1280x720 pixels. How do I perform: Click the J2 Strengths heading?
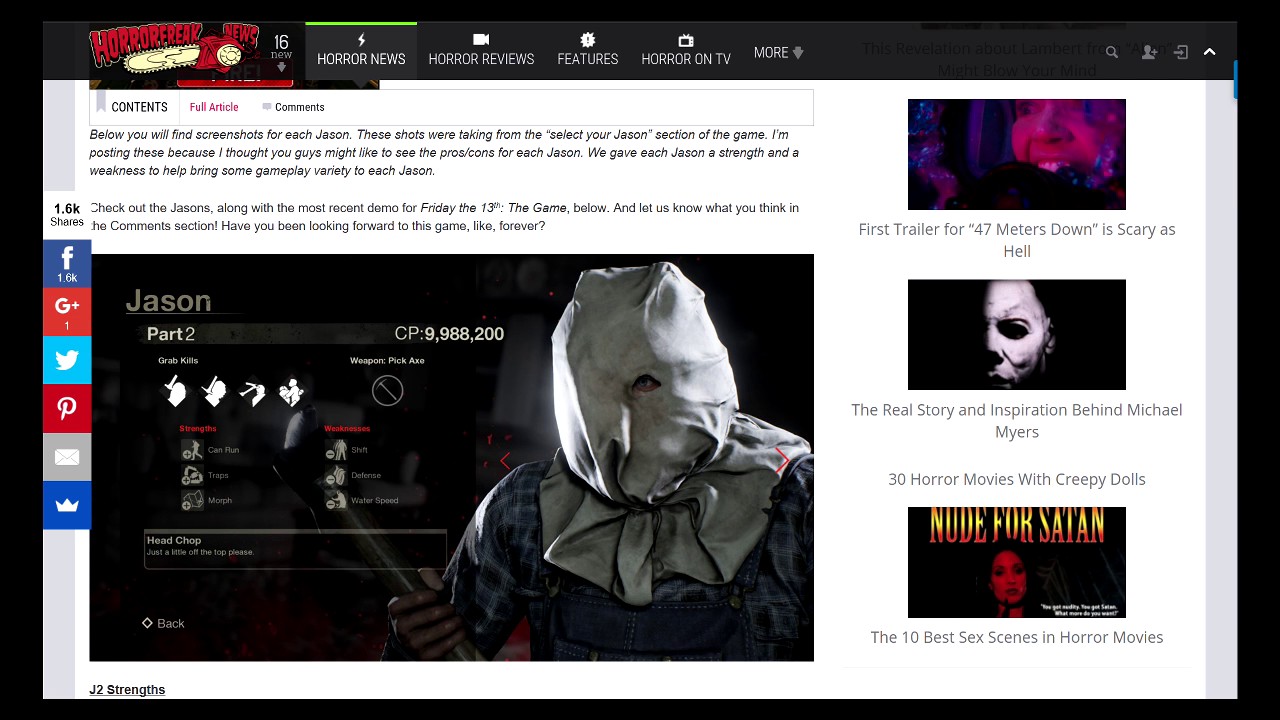[x=127, y=690]
